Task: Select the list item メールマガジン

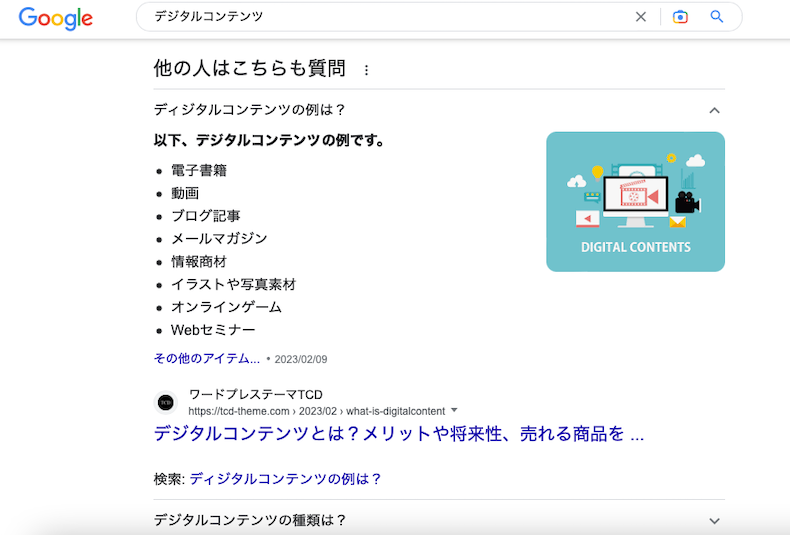Action: tap(219, 238)
